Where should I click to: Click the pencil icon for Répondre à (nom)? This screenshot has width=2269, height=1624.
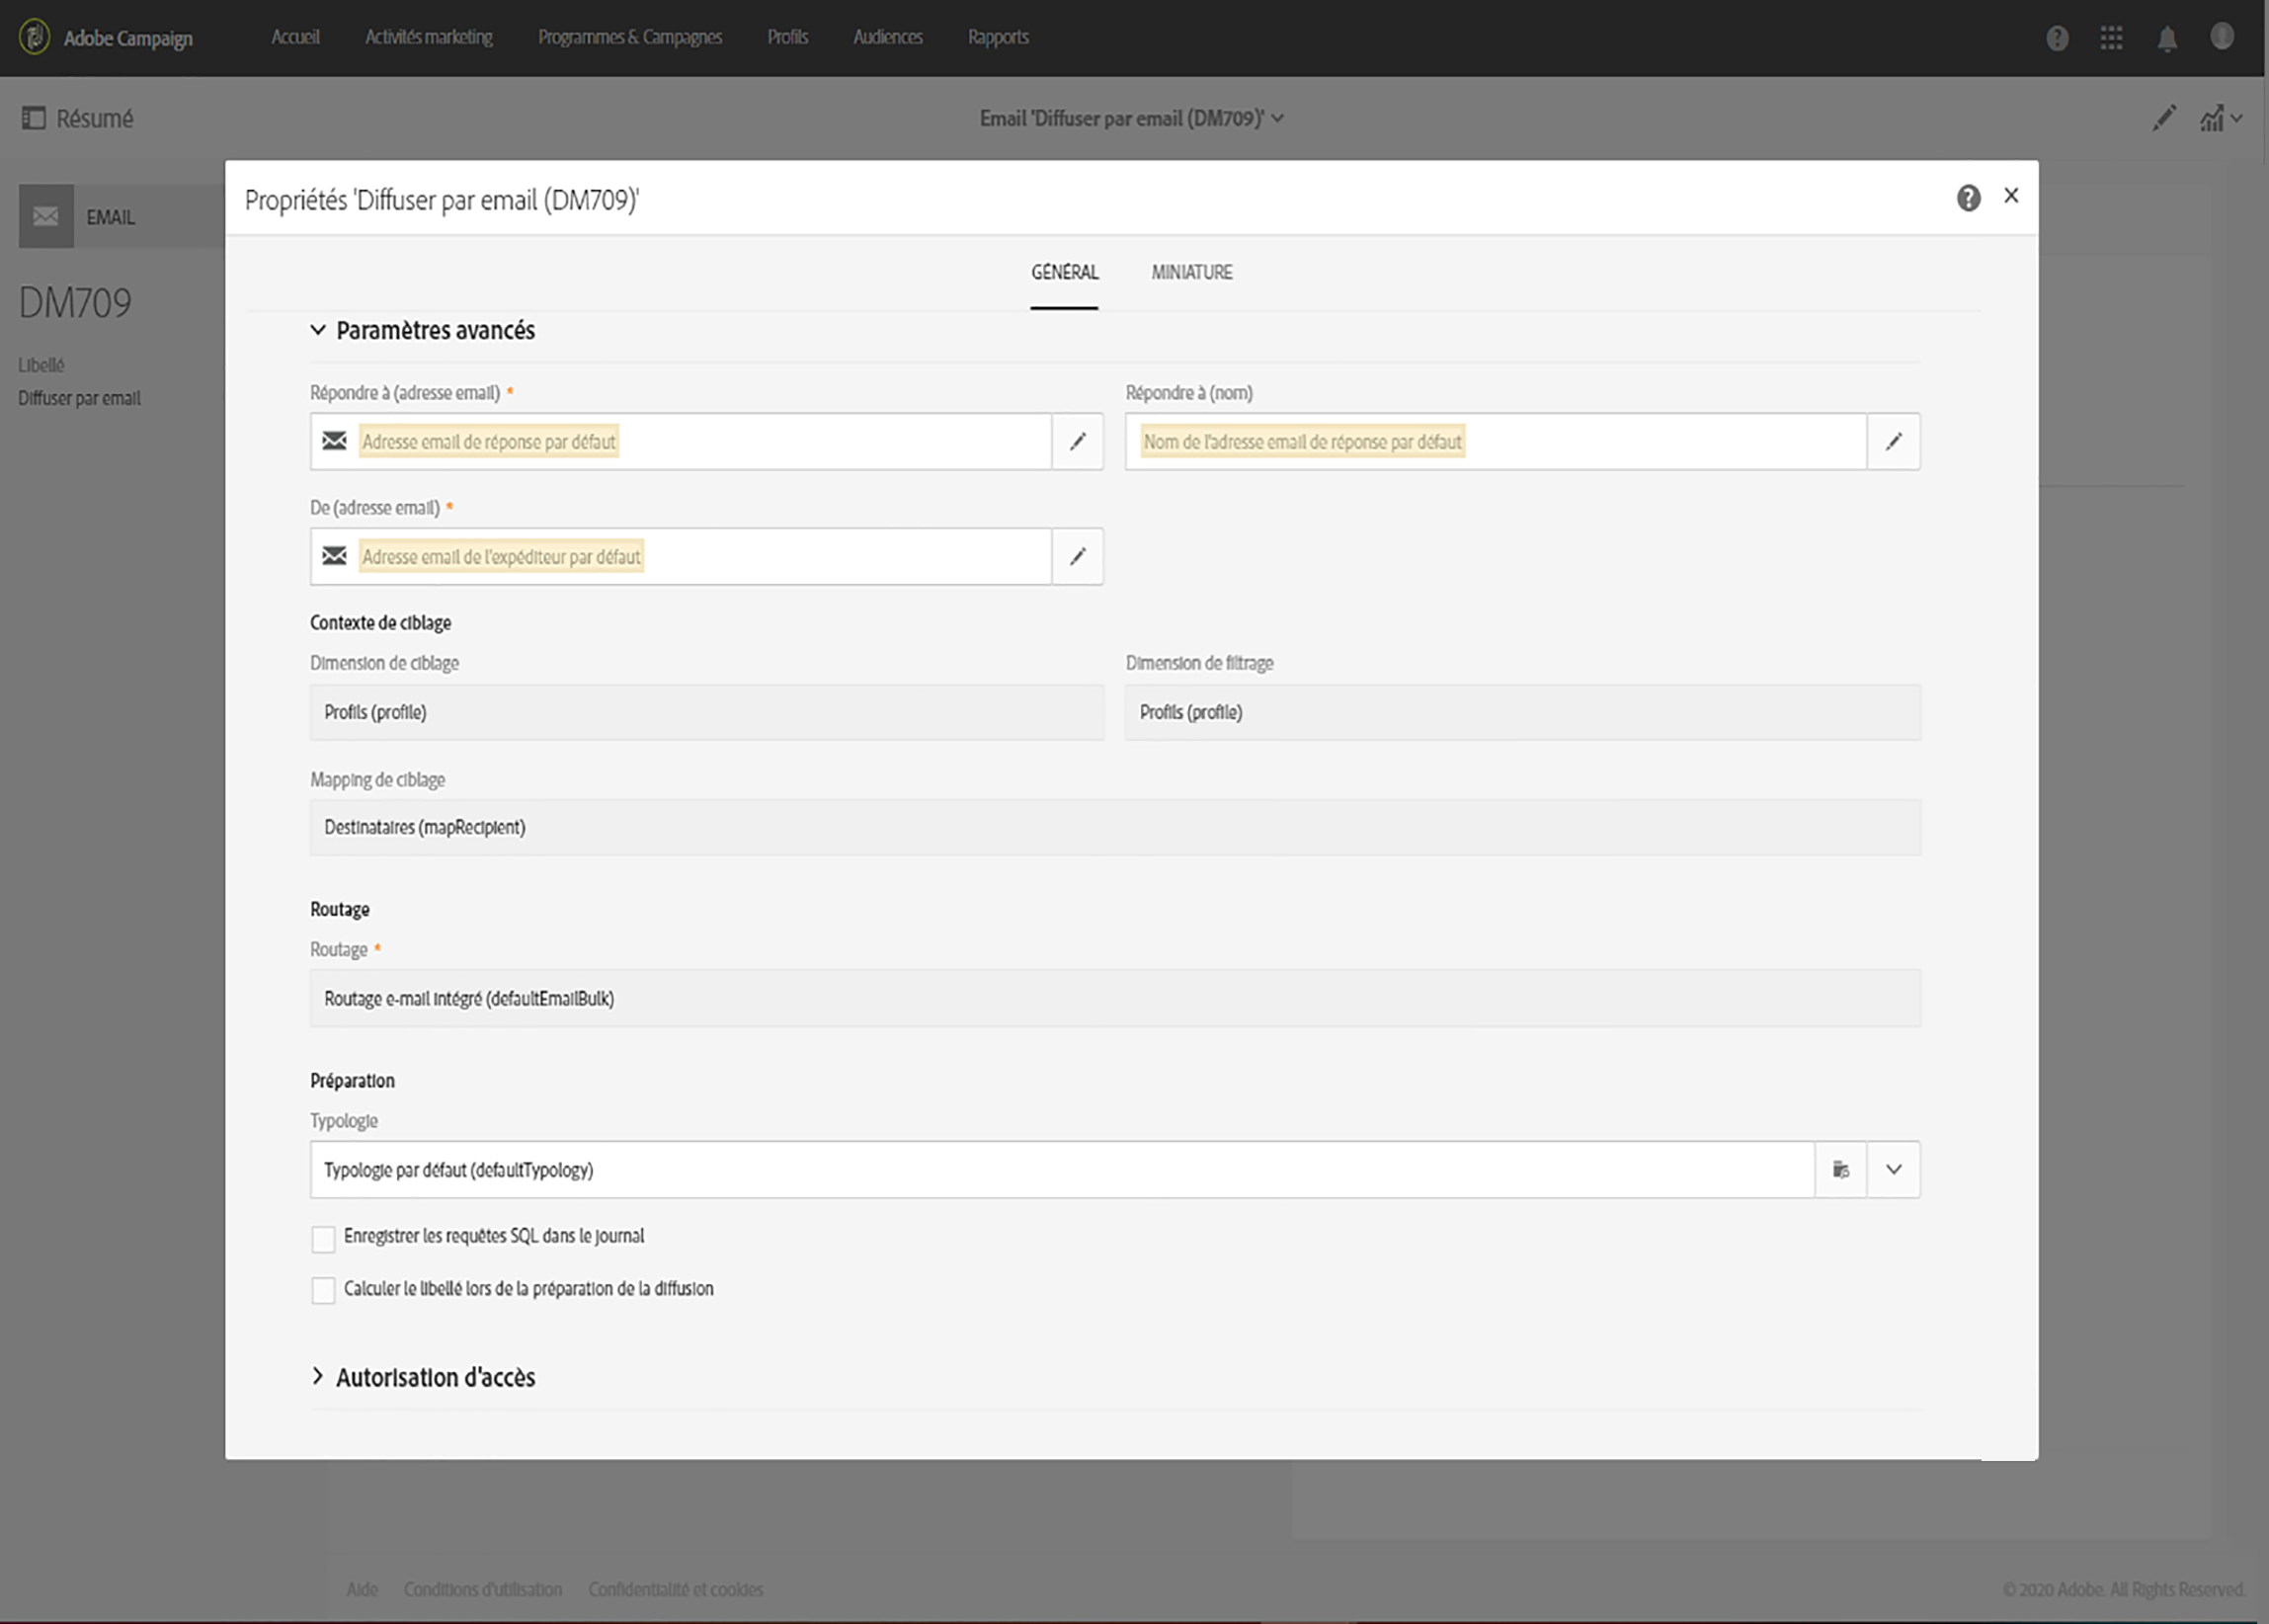1892,441
